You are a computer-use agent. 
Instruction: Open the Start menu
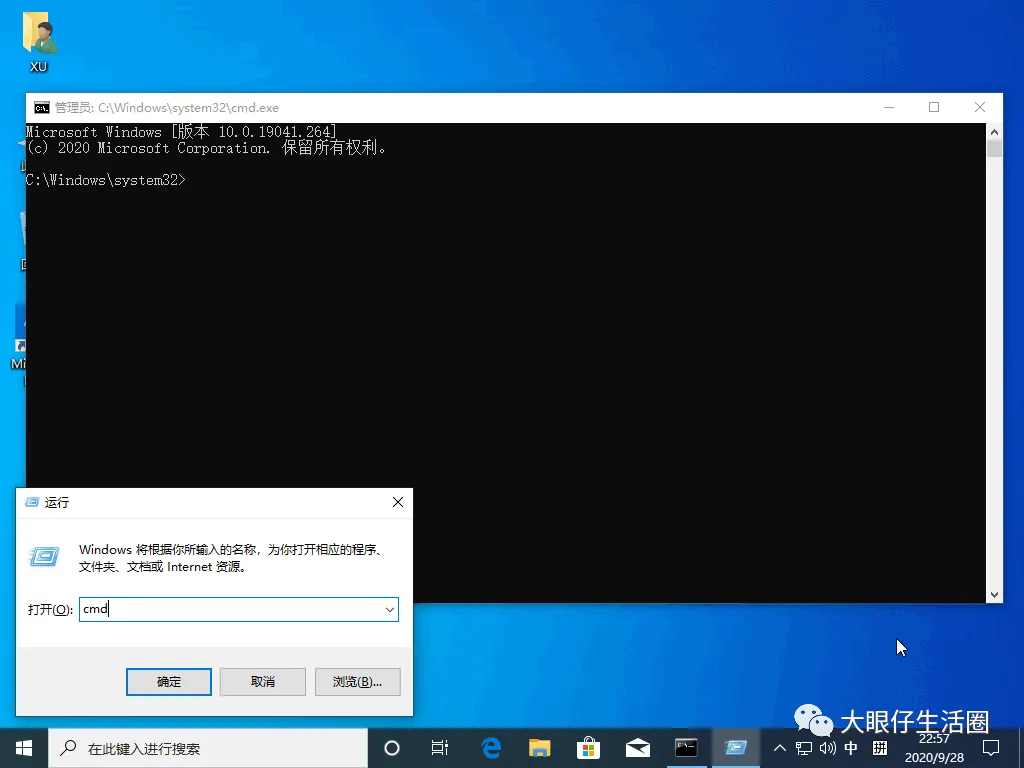pyautogui.click(x=22, y=747)
